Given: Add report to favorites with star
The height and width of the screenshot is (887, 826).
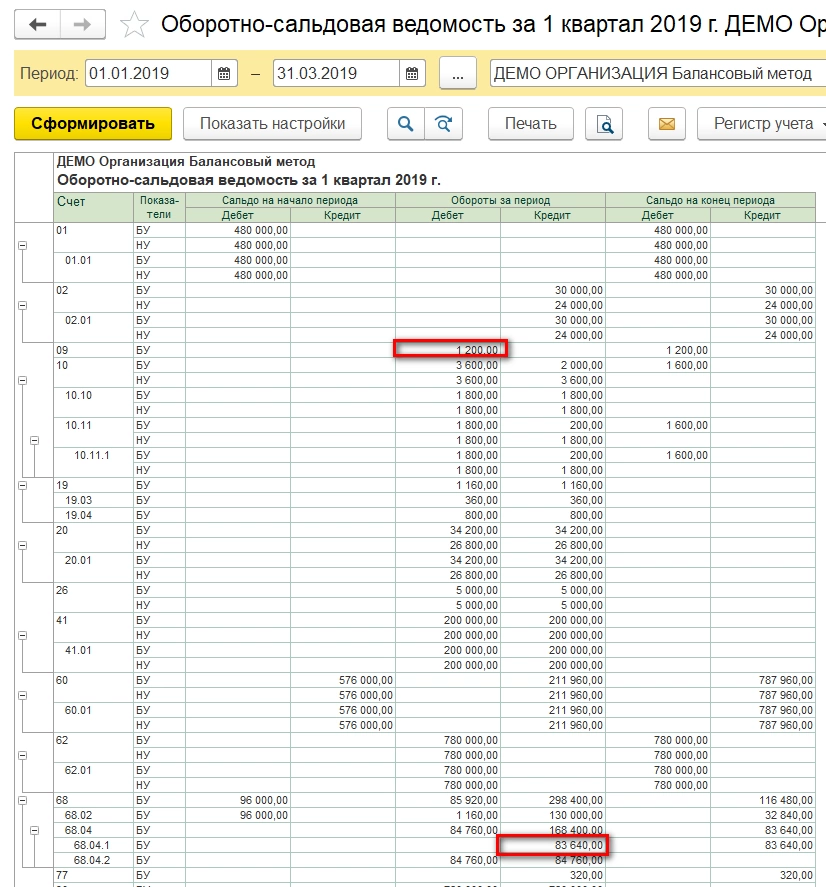Looking at the screenshot, I should pyautogui.click(x=135, y=25).
